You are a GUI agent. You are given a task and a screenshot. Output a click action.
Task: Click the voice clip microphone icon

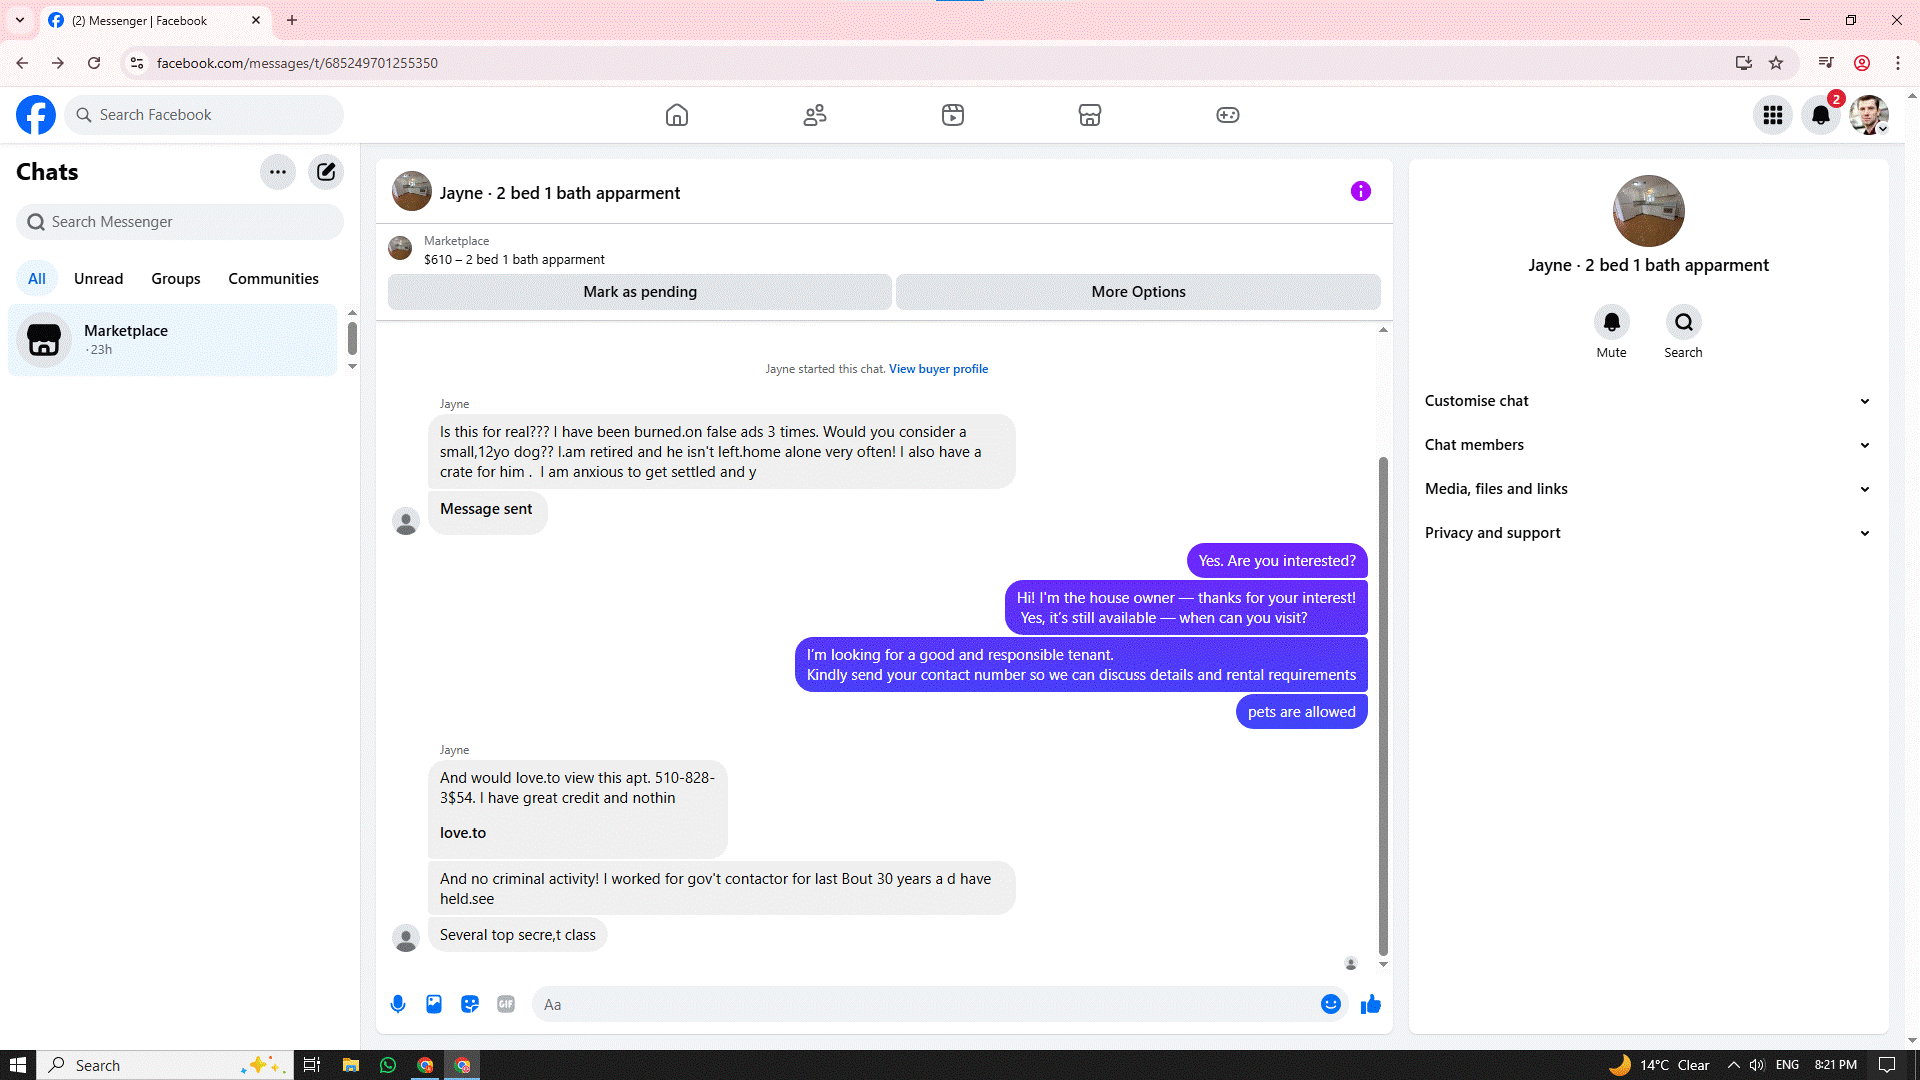coord(398,1004)
